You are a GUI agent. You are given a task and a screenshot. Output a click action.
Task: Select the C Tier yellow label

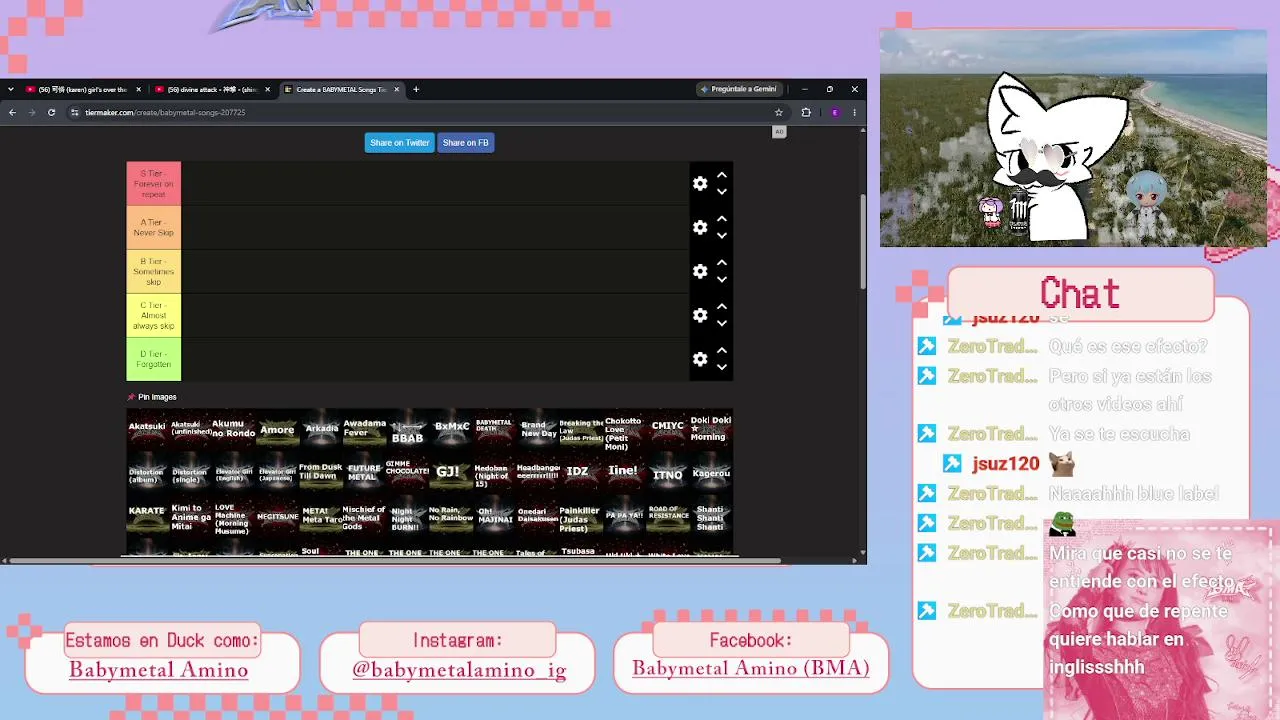(153, 316)
